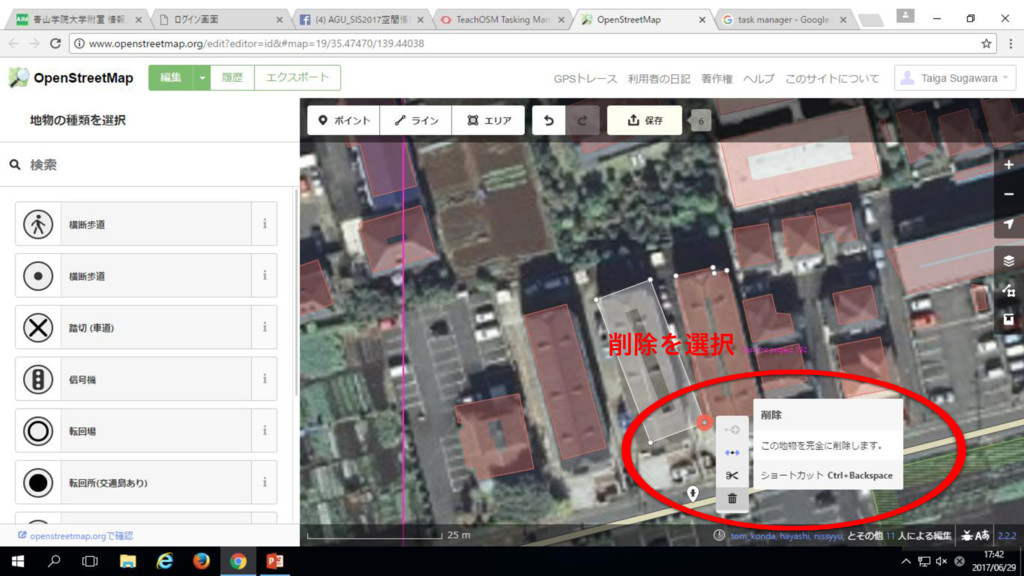Image resolution: width=1024 pixels, height=576 pixels.
Task: Click the geolocate arrow icon on map
Action: coord(1008,224)
